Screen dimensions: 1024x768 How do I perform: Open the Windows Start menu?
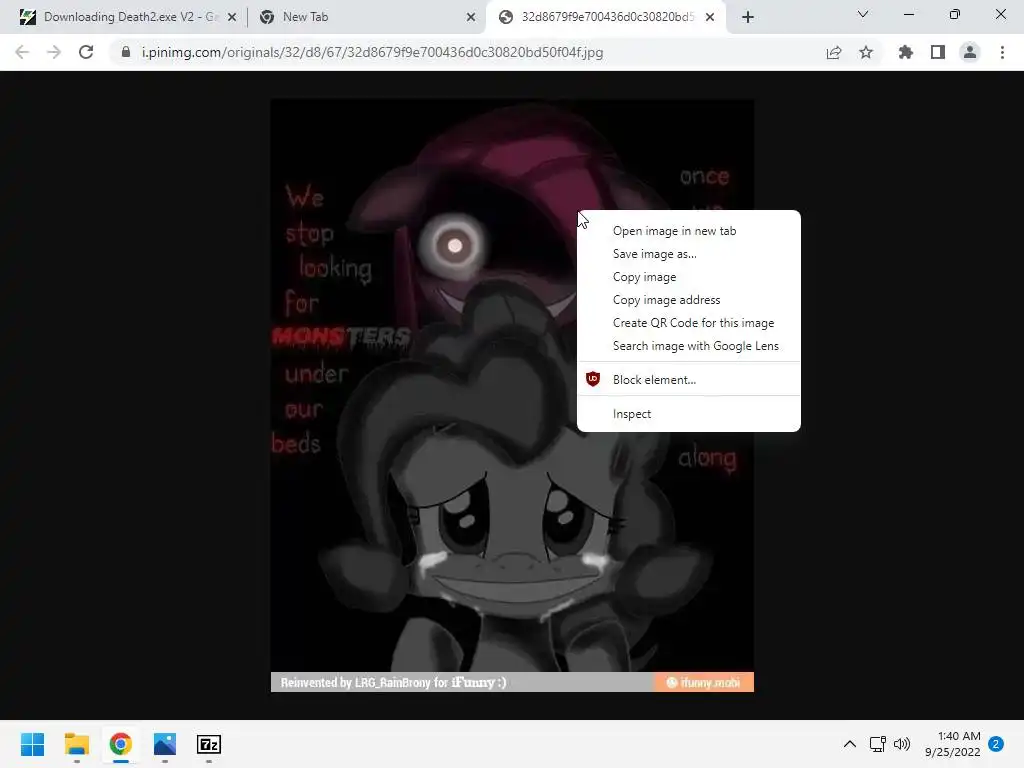coord(32,744)
